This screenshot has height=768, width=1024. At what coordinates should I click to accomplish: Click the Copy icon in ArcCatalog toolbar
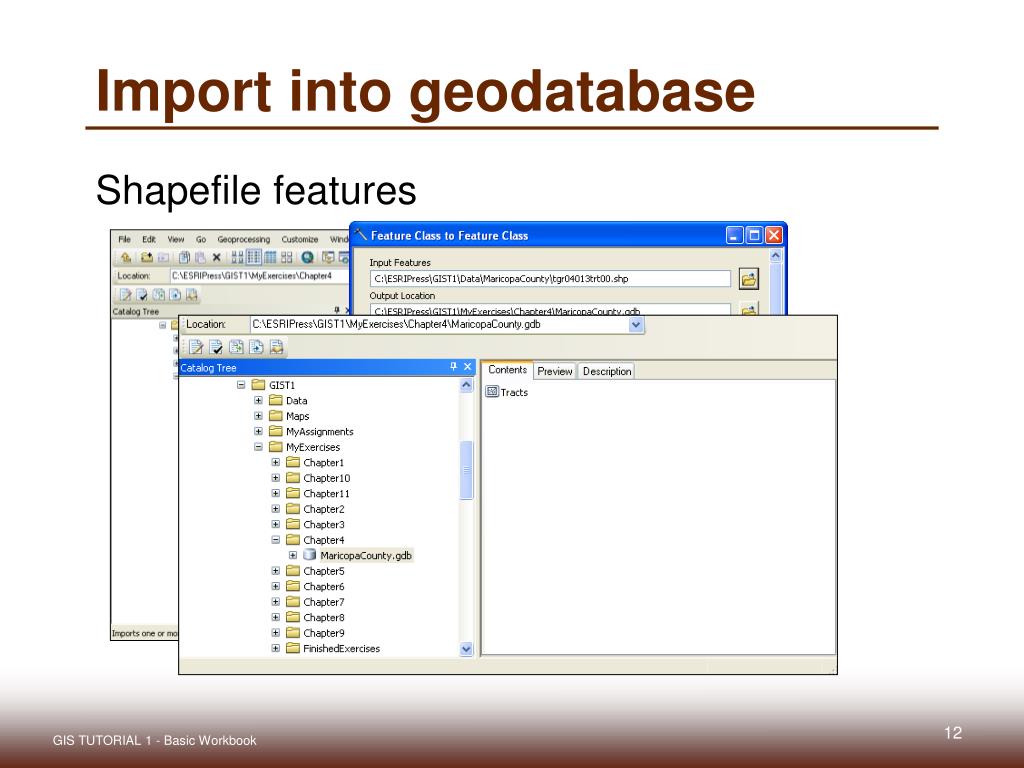point(185,257)
